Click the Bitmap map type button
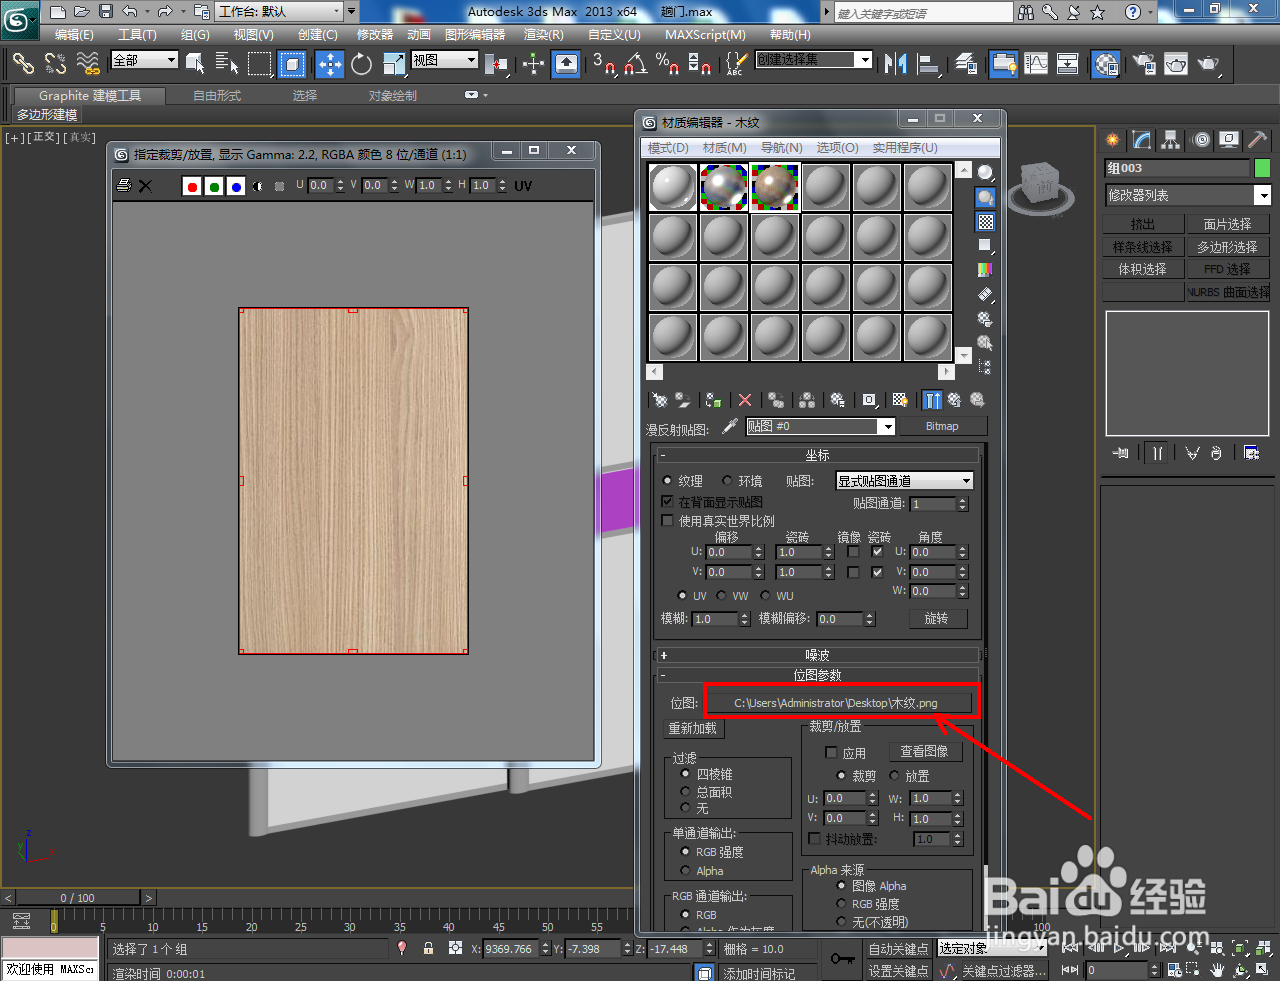Viewport: 1280px width, 981px height. point(942,426)
